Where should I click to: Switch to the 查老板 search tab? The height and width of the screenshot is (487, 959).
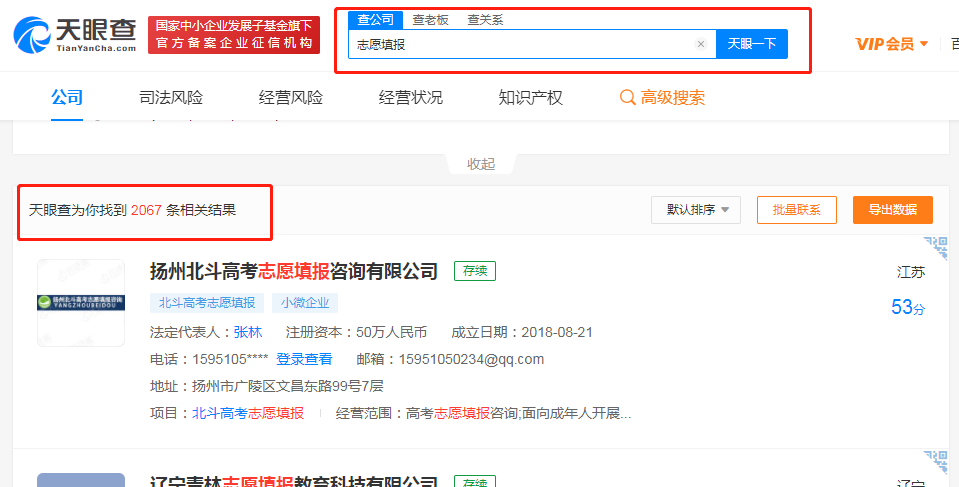[430, 20]
